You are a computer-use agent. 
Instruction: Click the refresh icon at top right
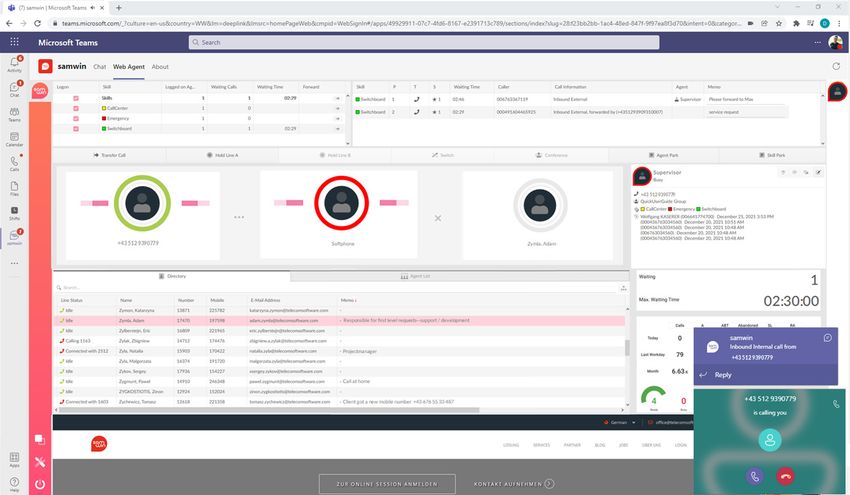835,67
